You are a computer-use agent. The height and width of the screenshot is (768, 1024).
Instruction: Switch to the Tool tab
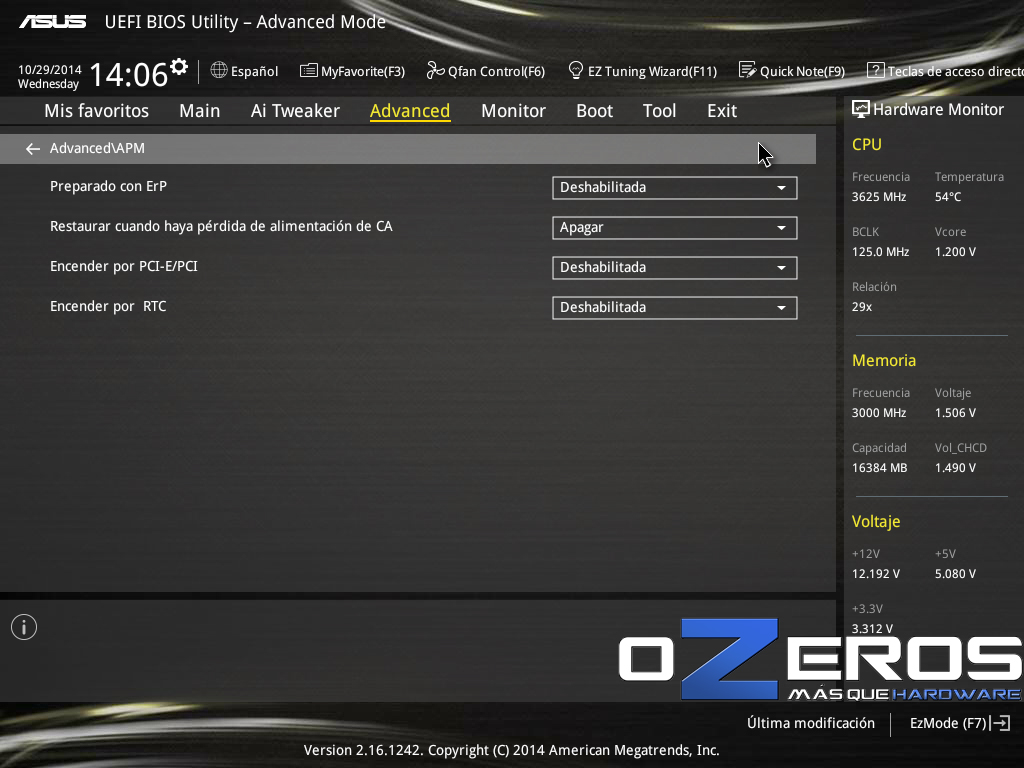660,111
